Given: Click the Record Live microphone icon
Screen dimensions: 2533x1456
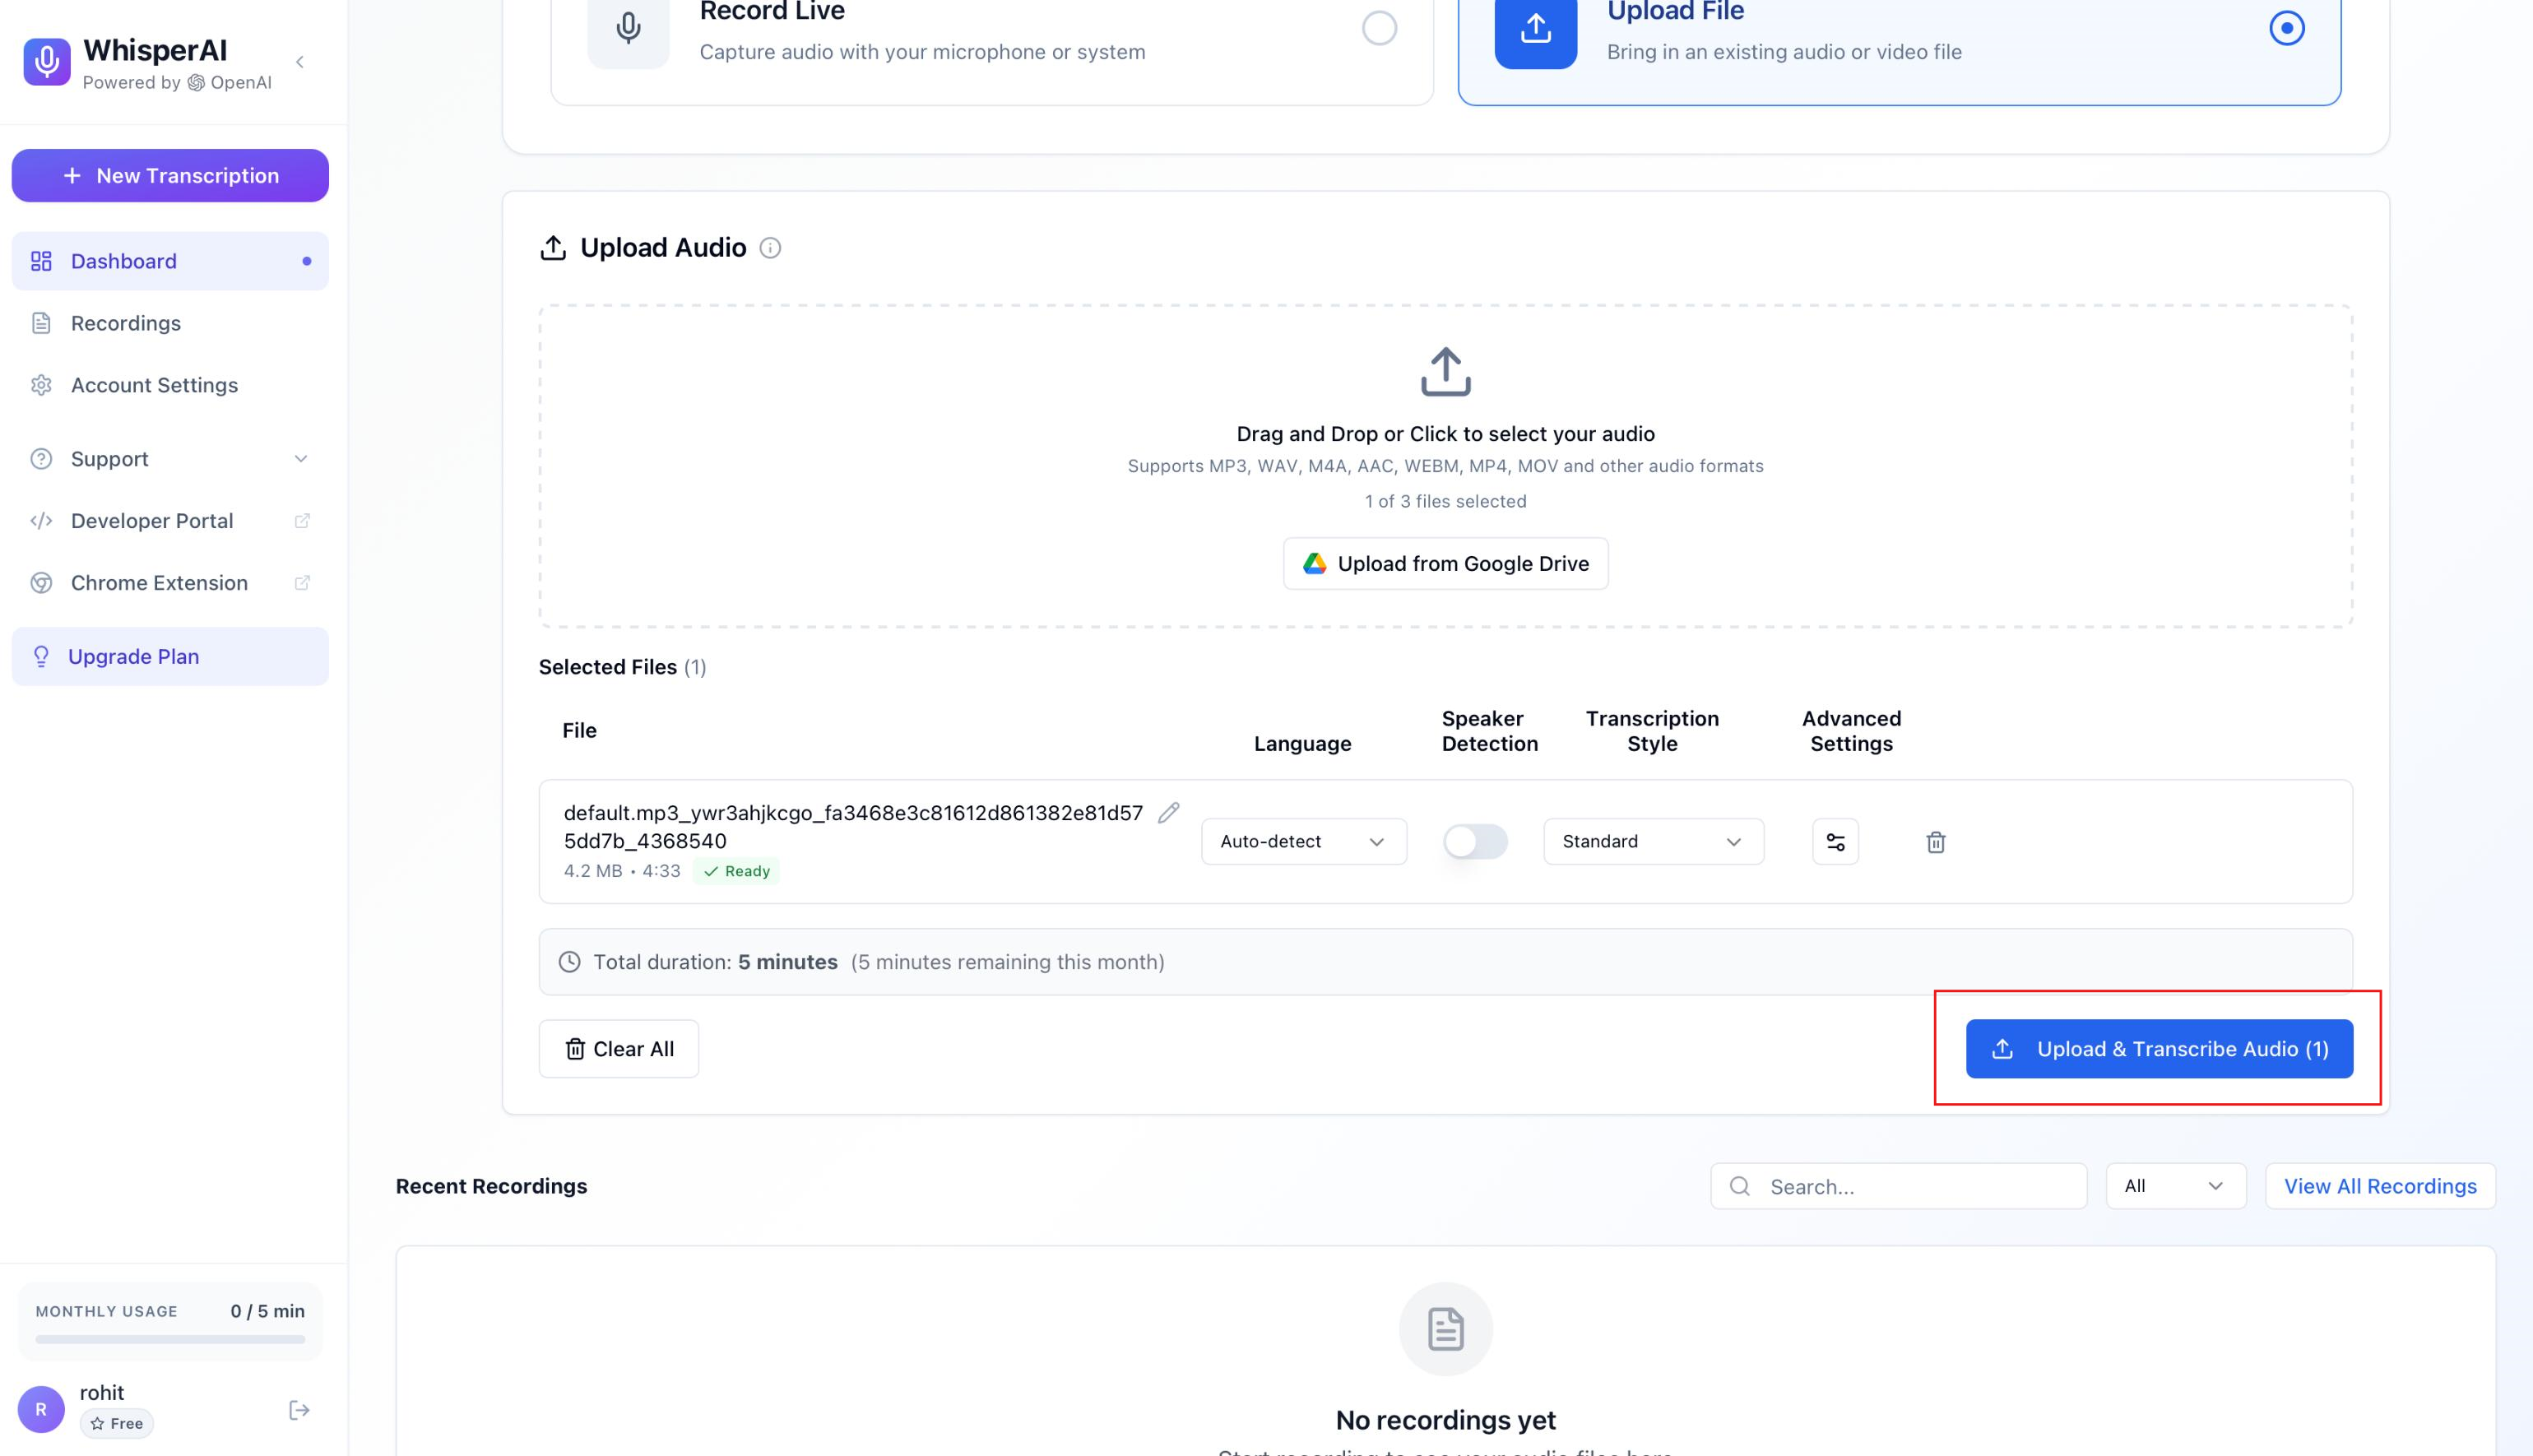Looking at the screenshot, I should click(628, 28).
